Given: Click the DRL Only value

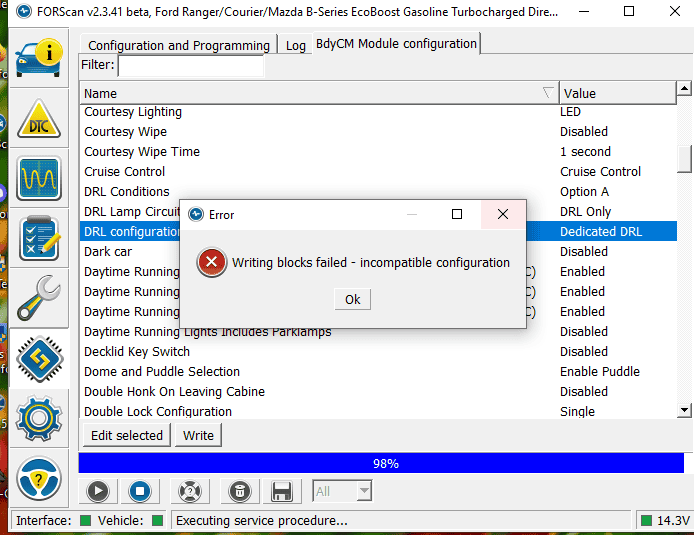Looking at the screenshot, I should click(x=586, y=212).
